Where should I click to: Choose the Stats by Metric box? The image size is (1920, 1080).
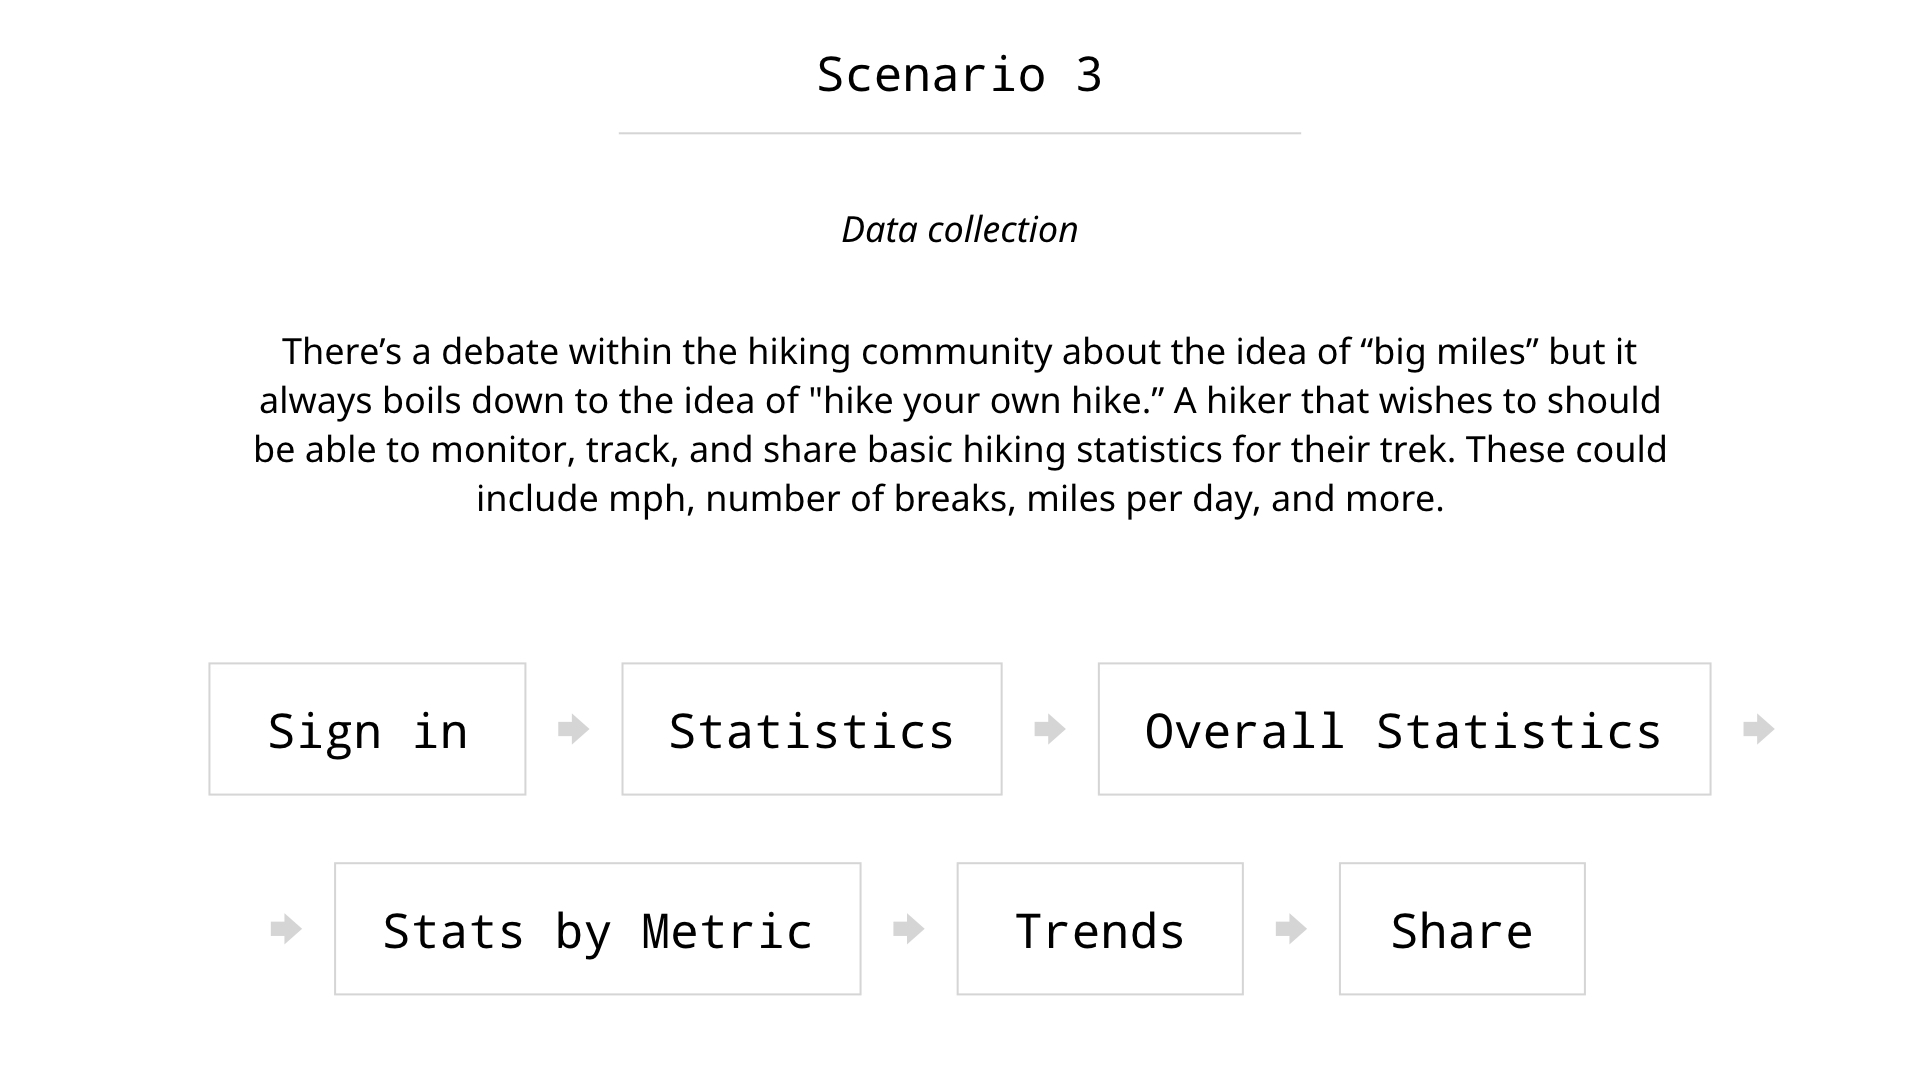(x=598, y=929)
